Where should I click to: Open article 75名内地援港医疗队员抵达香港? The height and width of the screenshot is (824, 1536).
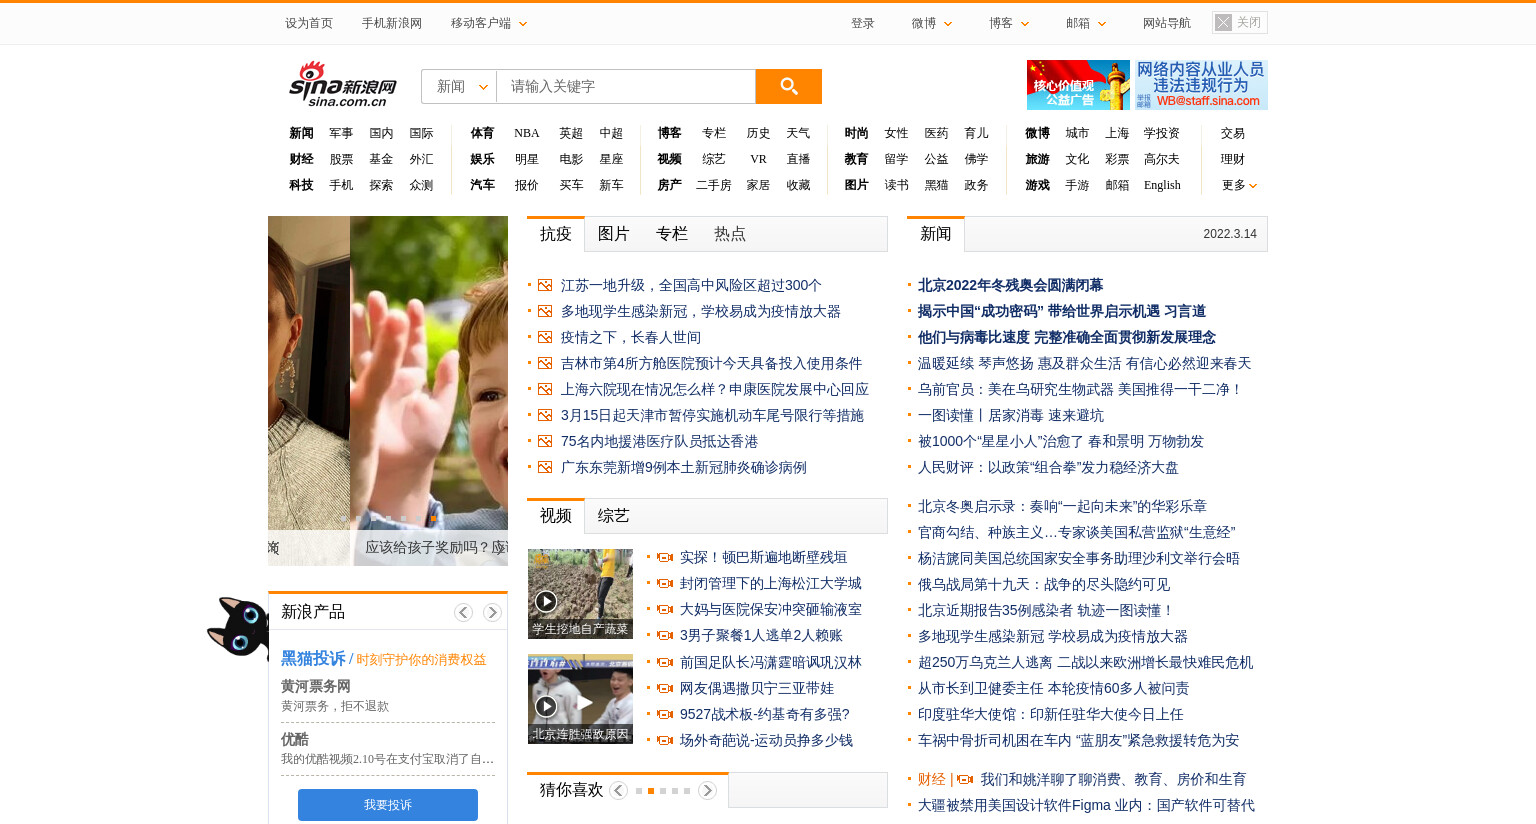(659, 441)
